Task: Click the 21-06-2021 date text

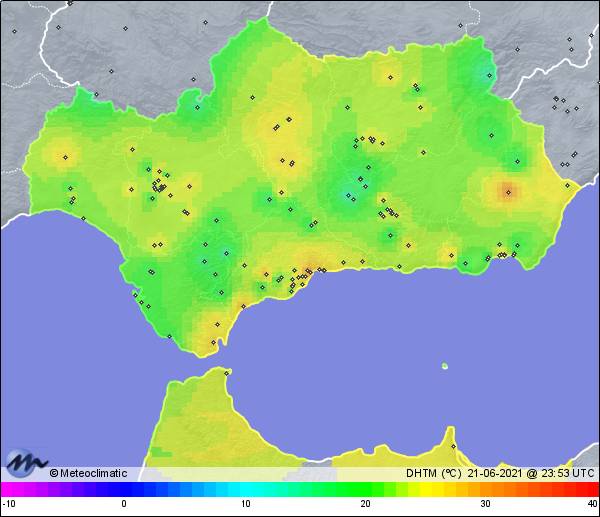Action: (x=494, y=473)
